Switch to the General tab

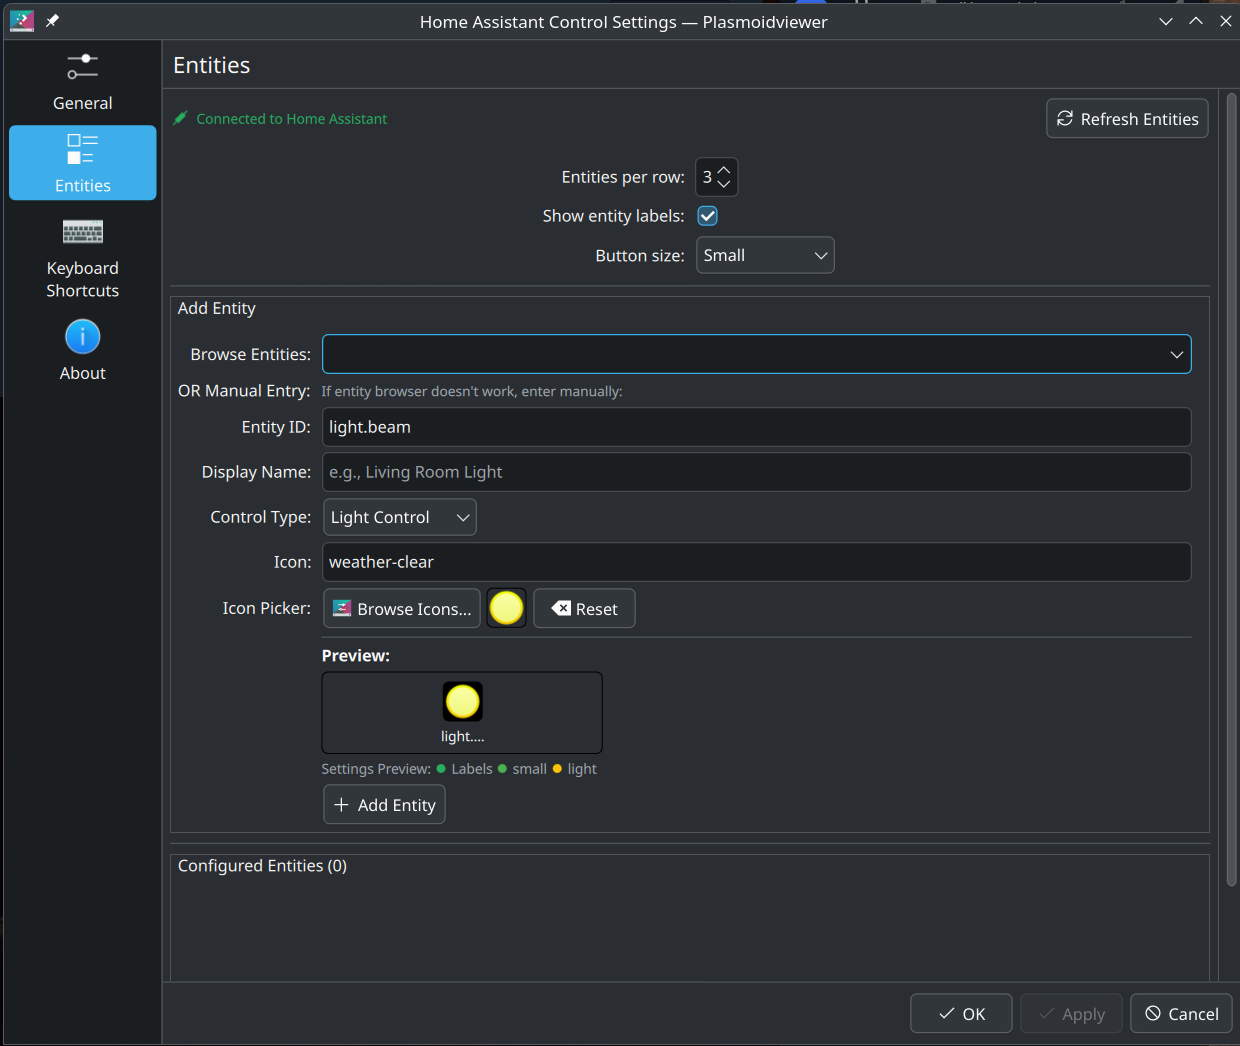click(82, 82)
